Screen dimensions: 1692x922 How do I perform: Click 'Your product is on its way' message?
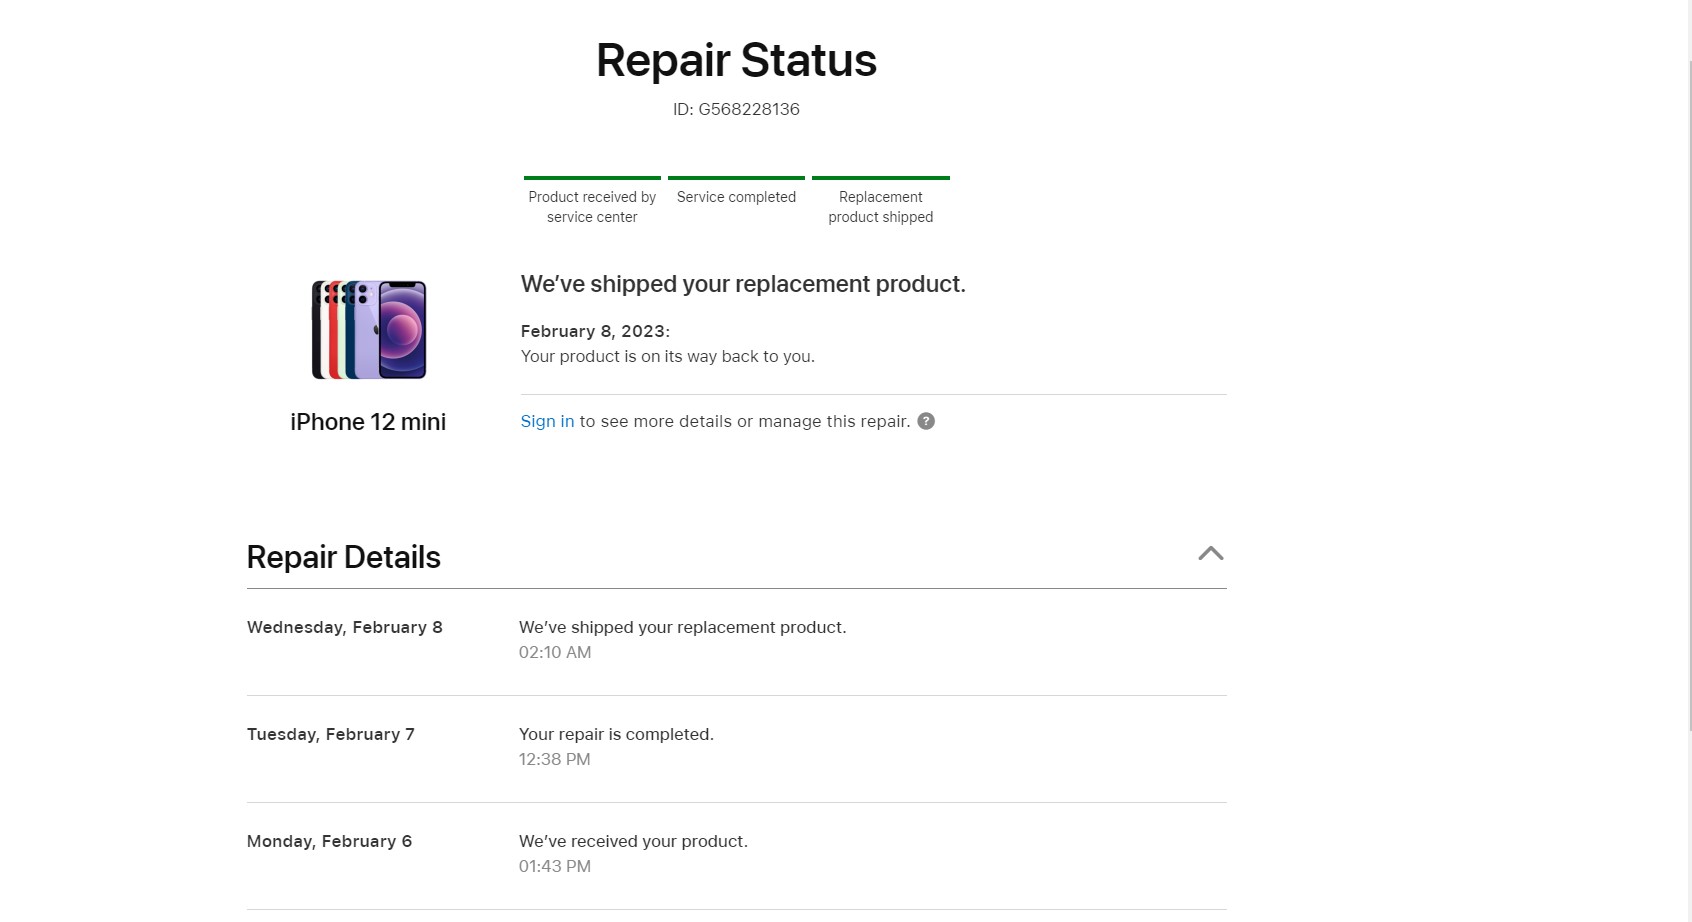(x=668, y=356)
